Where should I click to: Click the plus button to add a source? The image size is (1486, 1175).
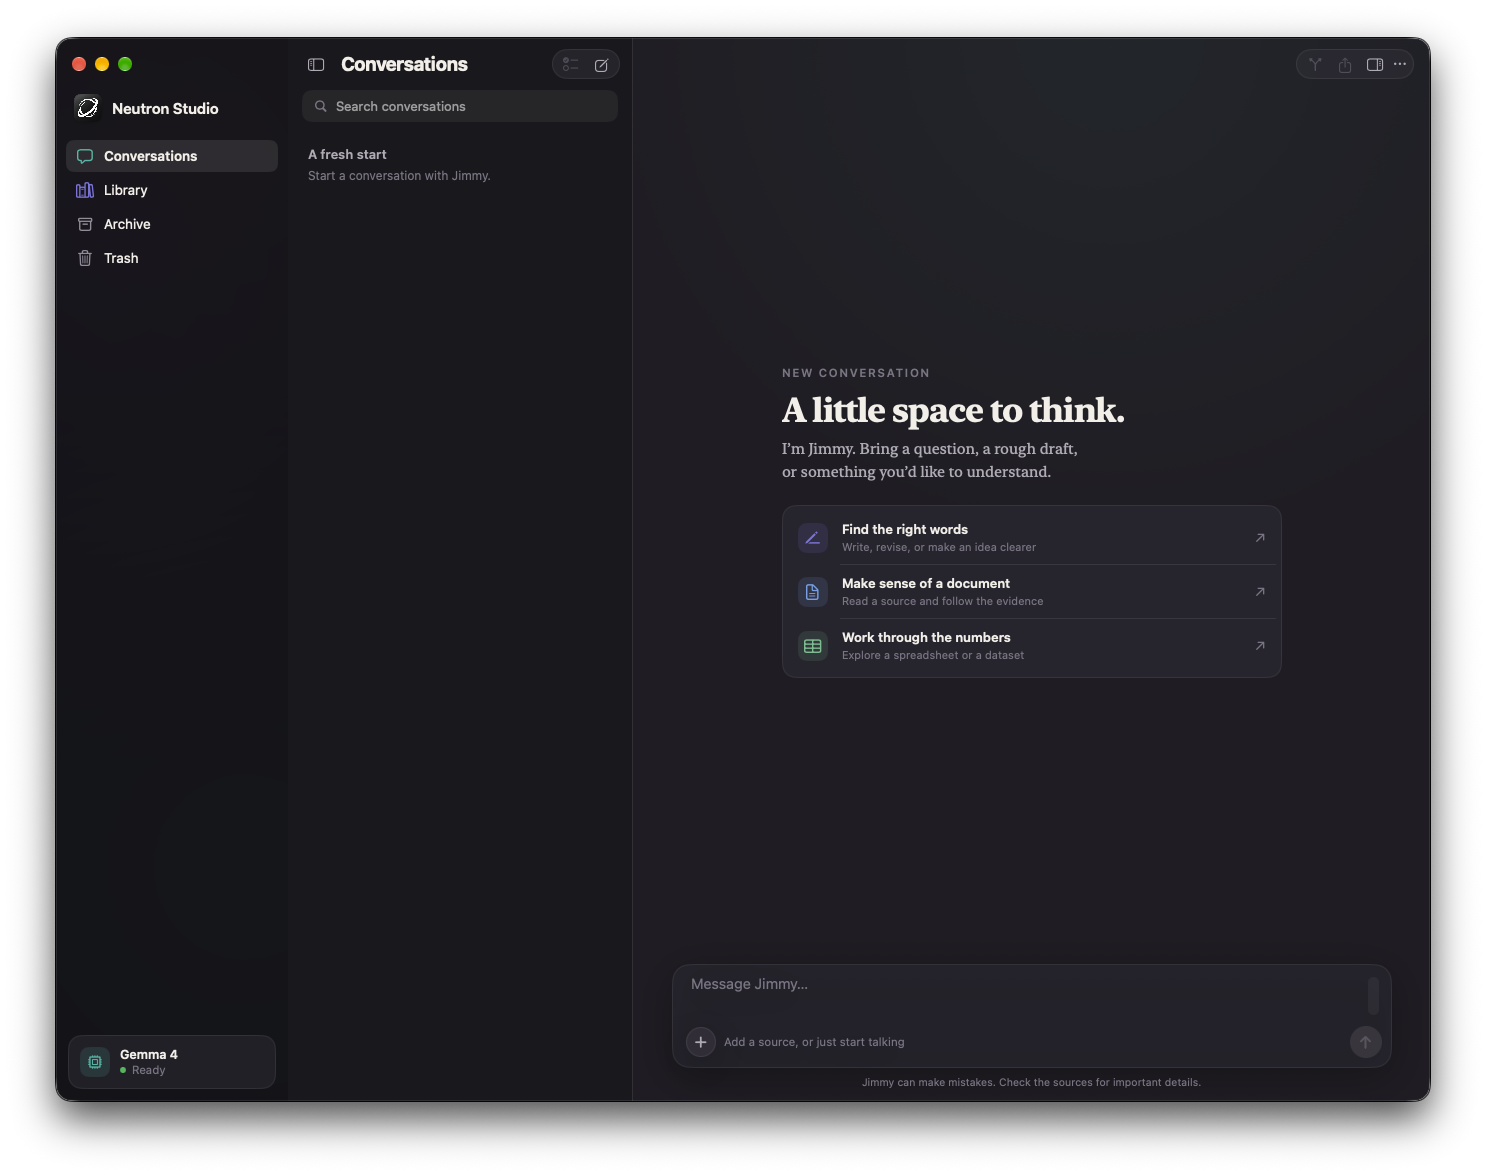tap(701, 1042)
